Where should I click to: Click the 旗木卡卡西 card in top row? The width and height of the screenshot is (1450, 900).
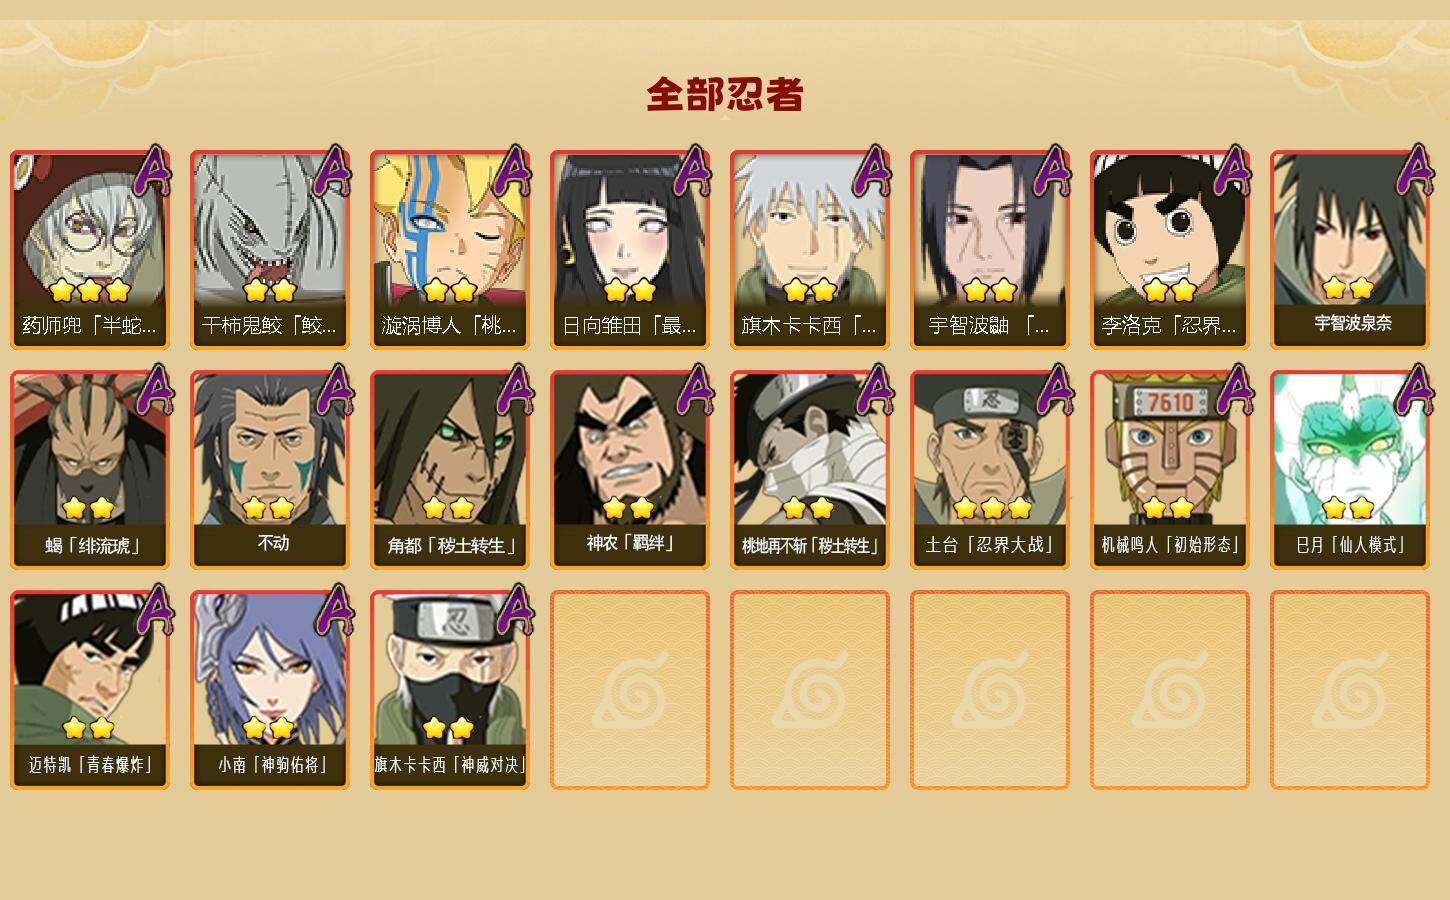point(810,250)
